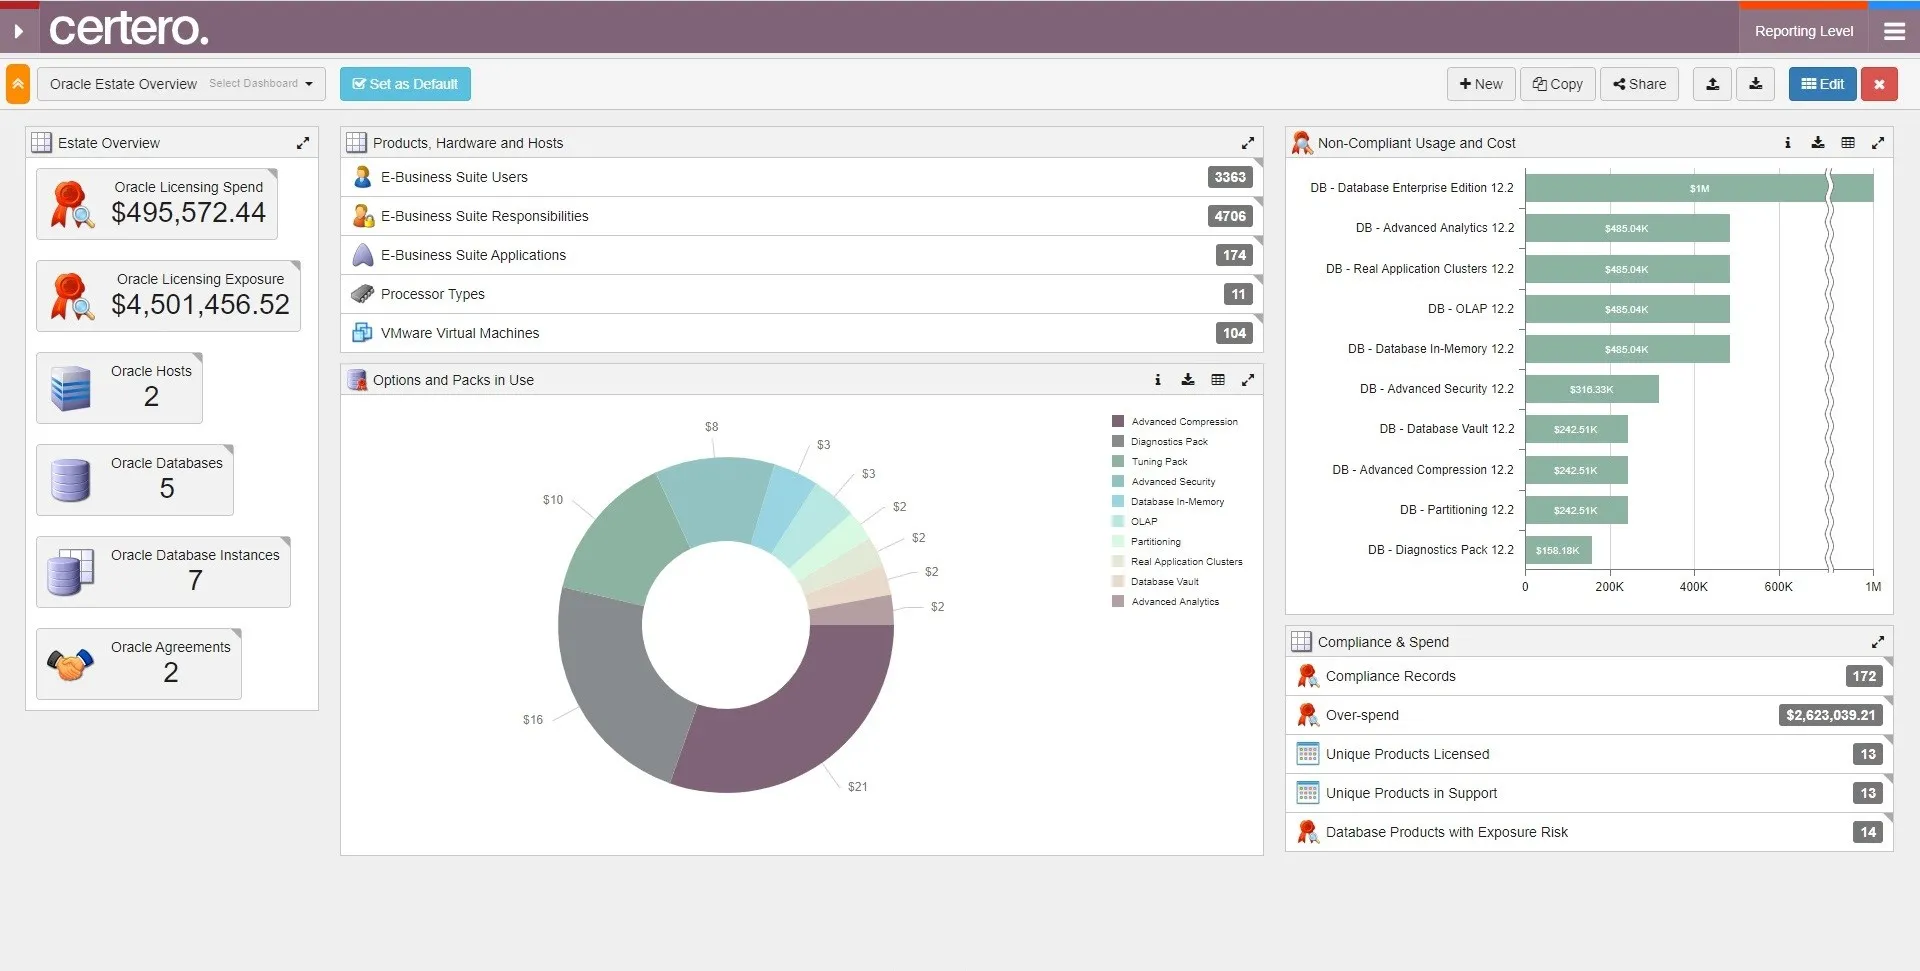
Task: Toggle Advanced Compression legend swatch
Action: [x=1118, y=422]
